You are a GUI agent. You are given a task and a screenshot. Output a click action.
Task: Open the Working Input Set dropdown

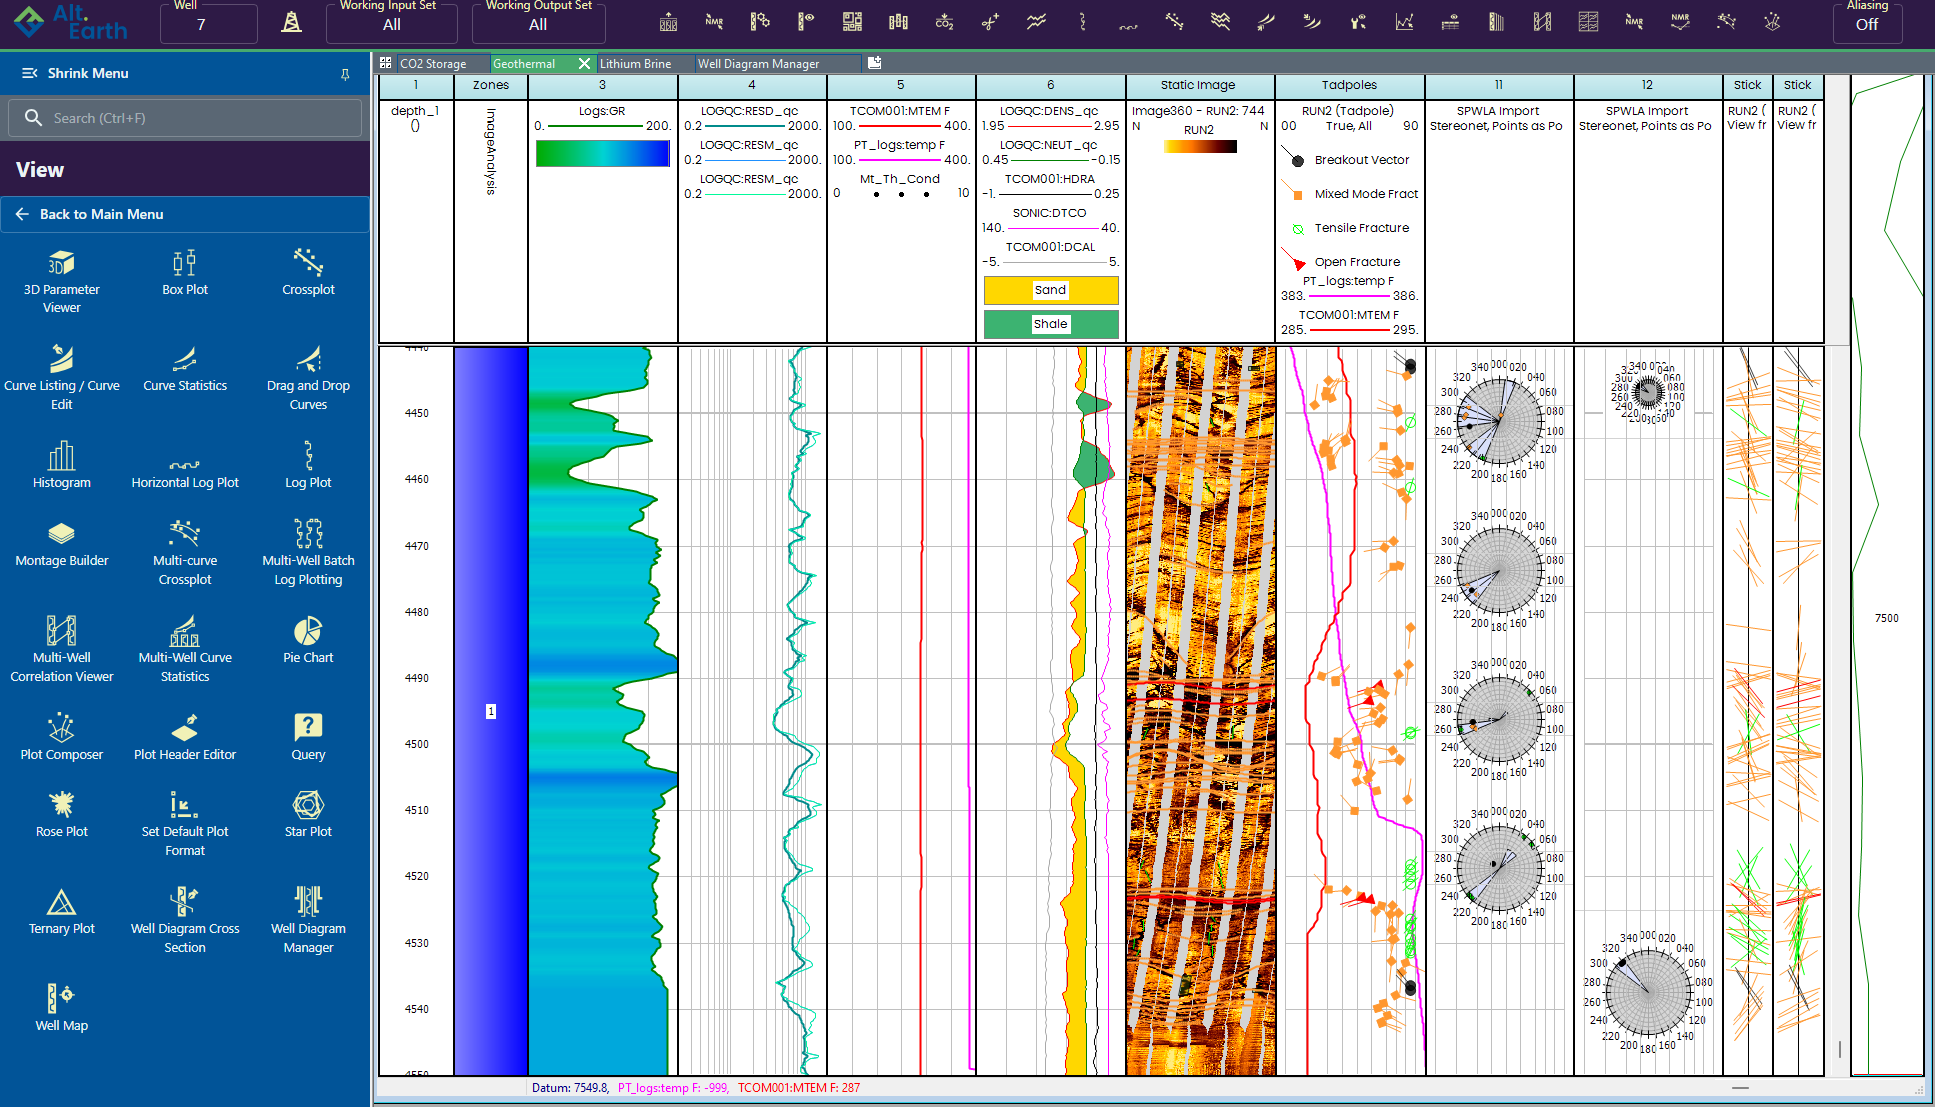(x=391, y=24)
